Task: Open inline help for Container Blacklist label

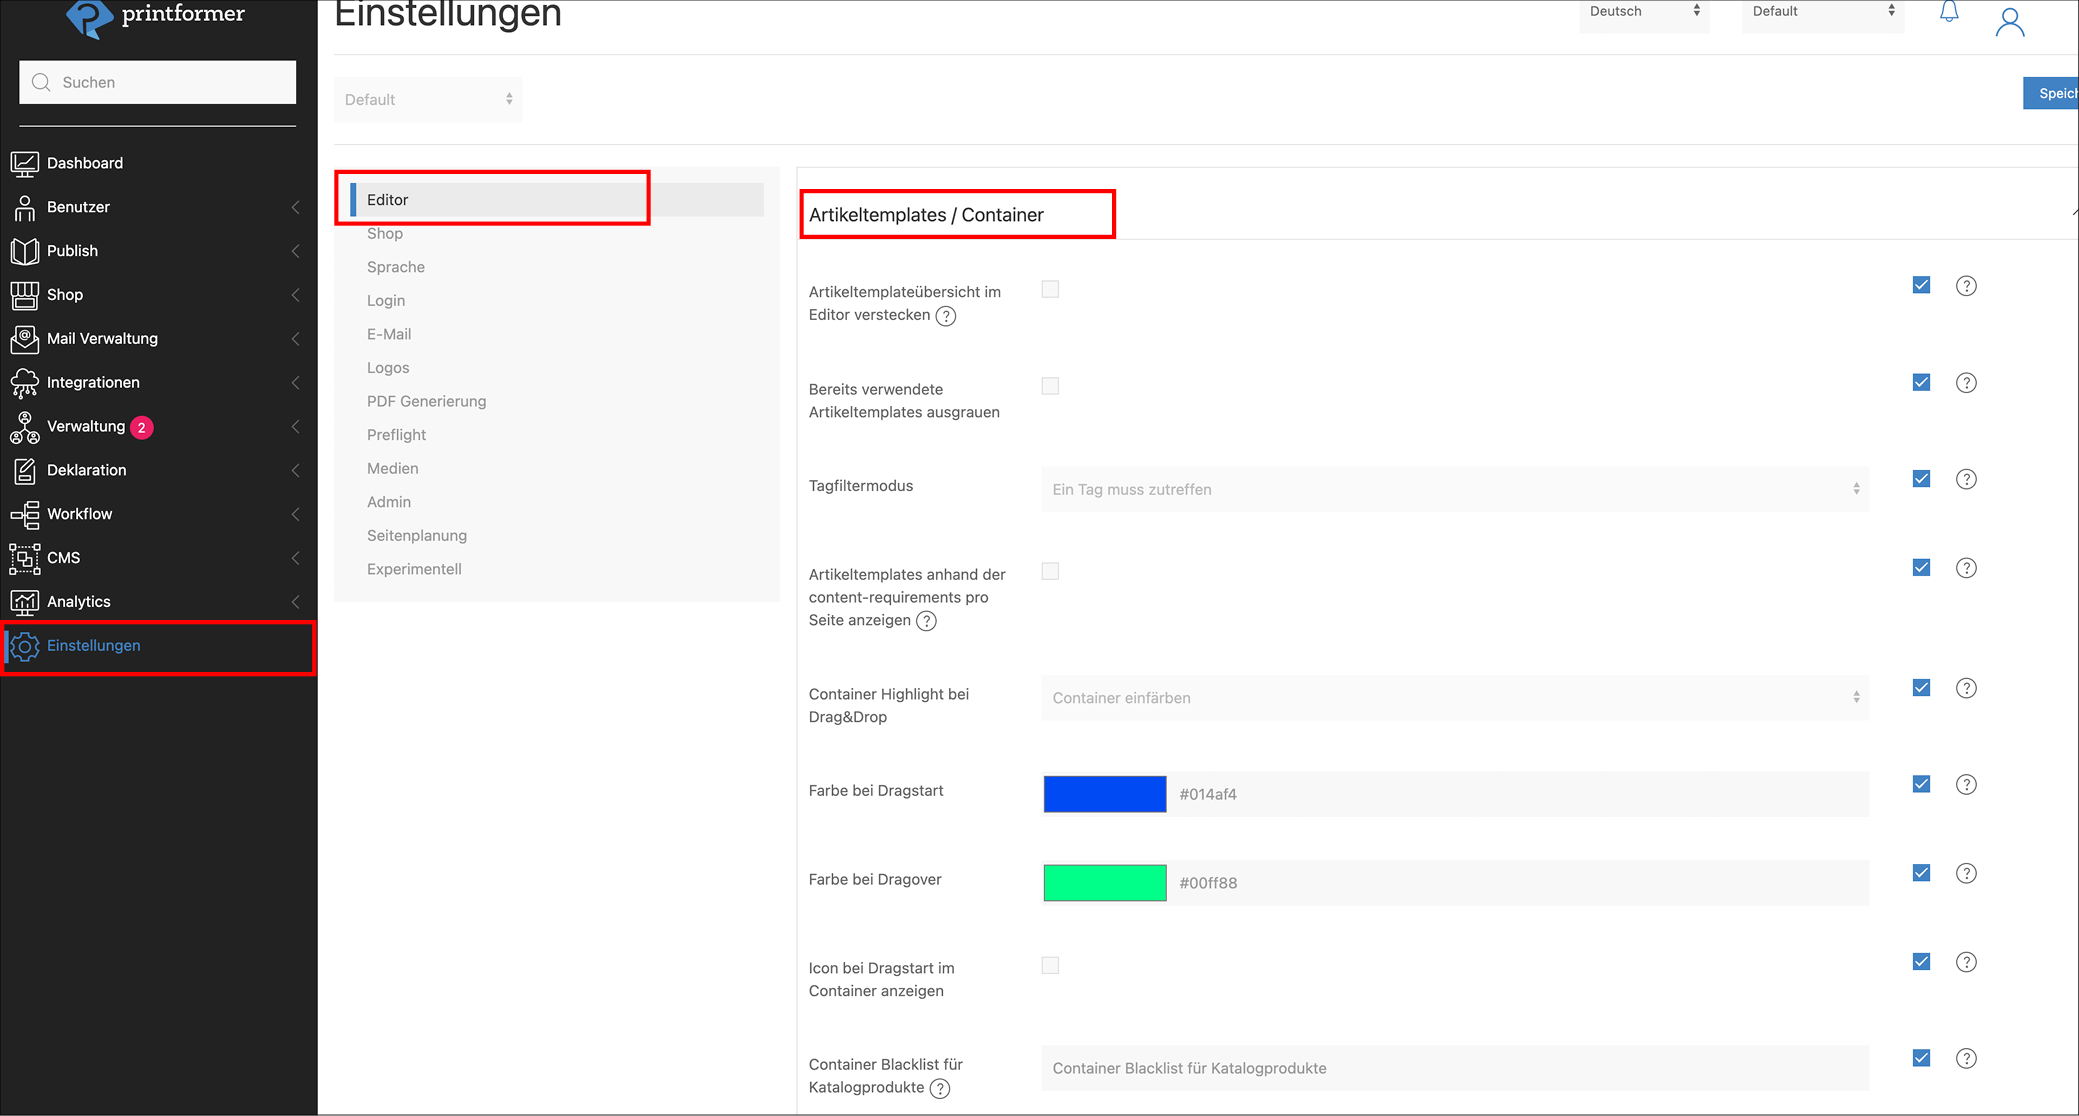Action: click(940, 1088)
